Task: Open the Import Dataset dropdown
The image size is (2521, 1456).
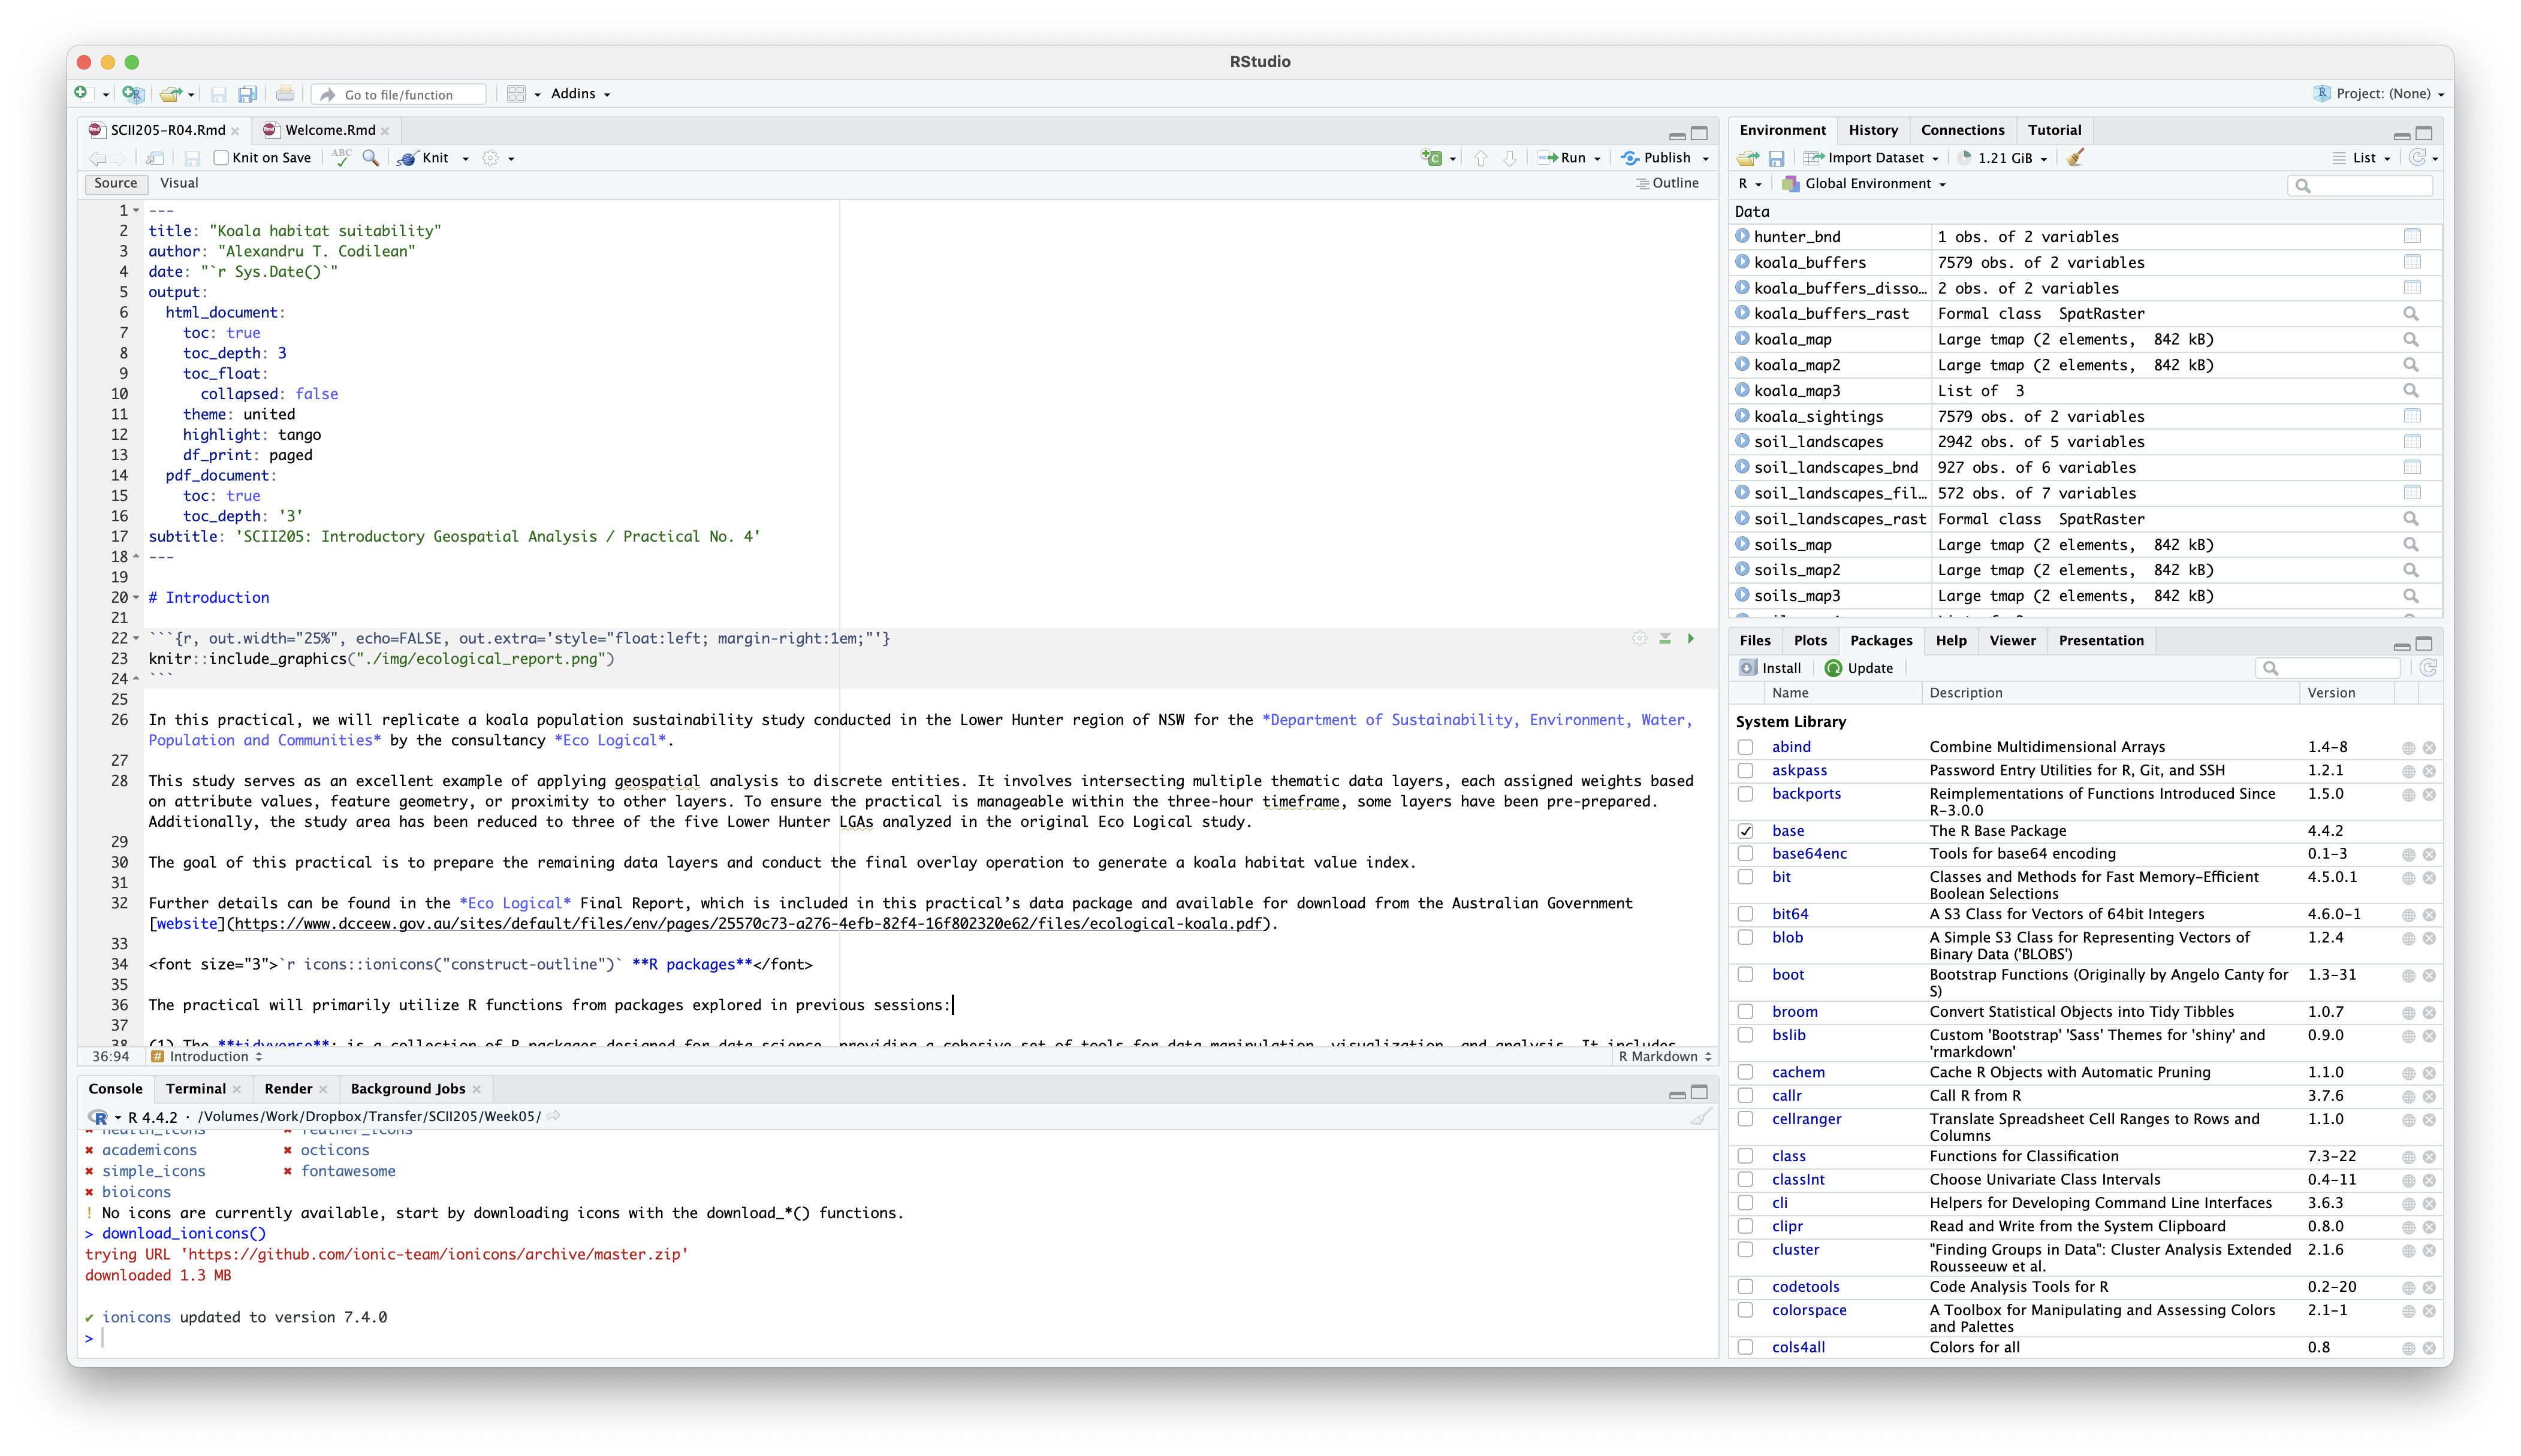Action: (1871, 158)
